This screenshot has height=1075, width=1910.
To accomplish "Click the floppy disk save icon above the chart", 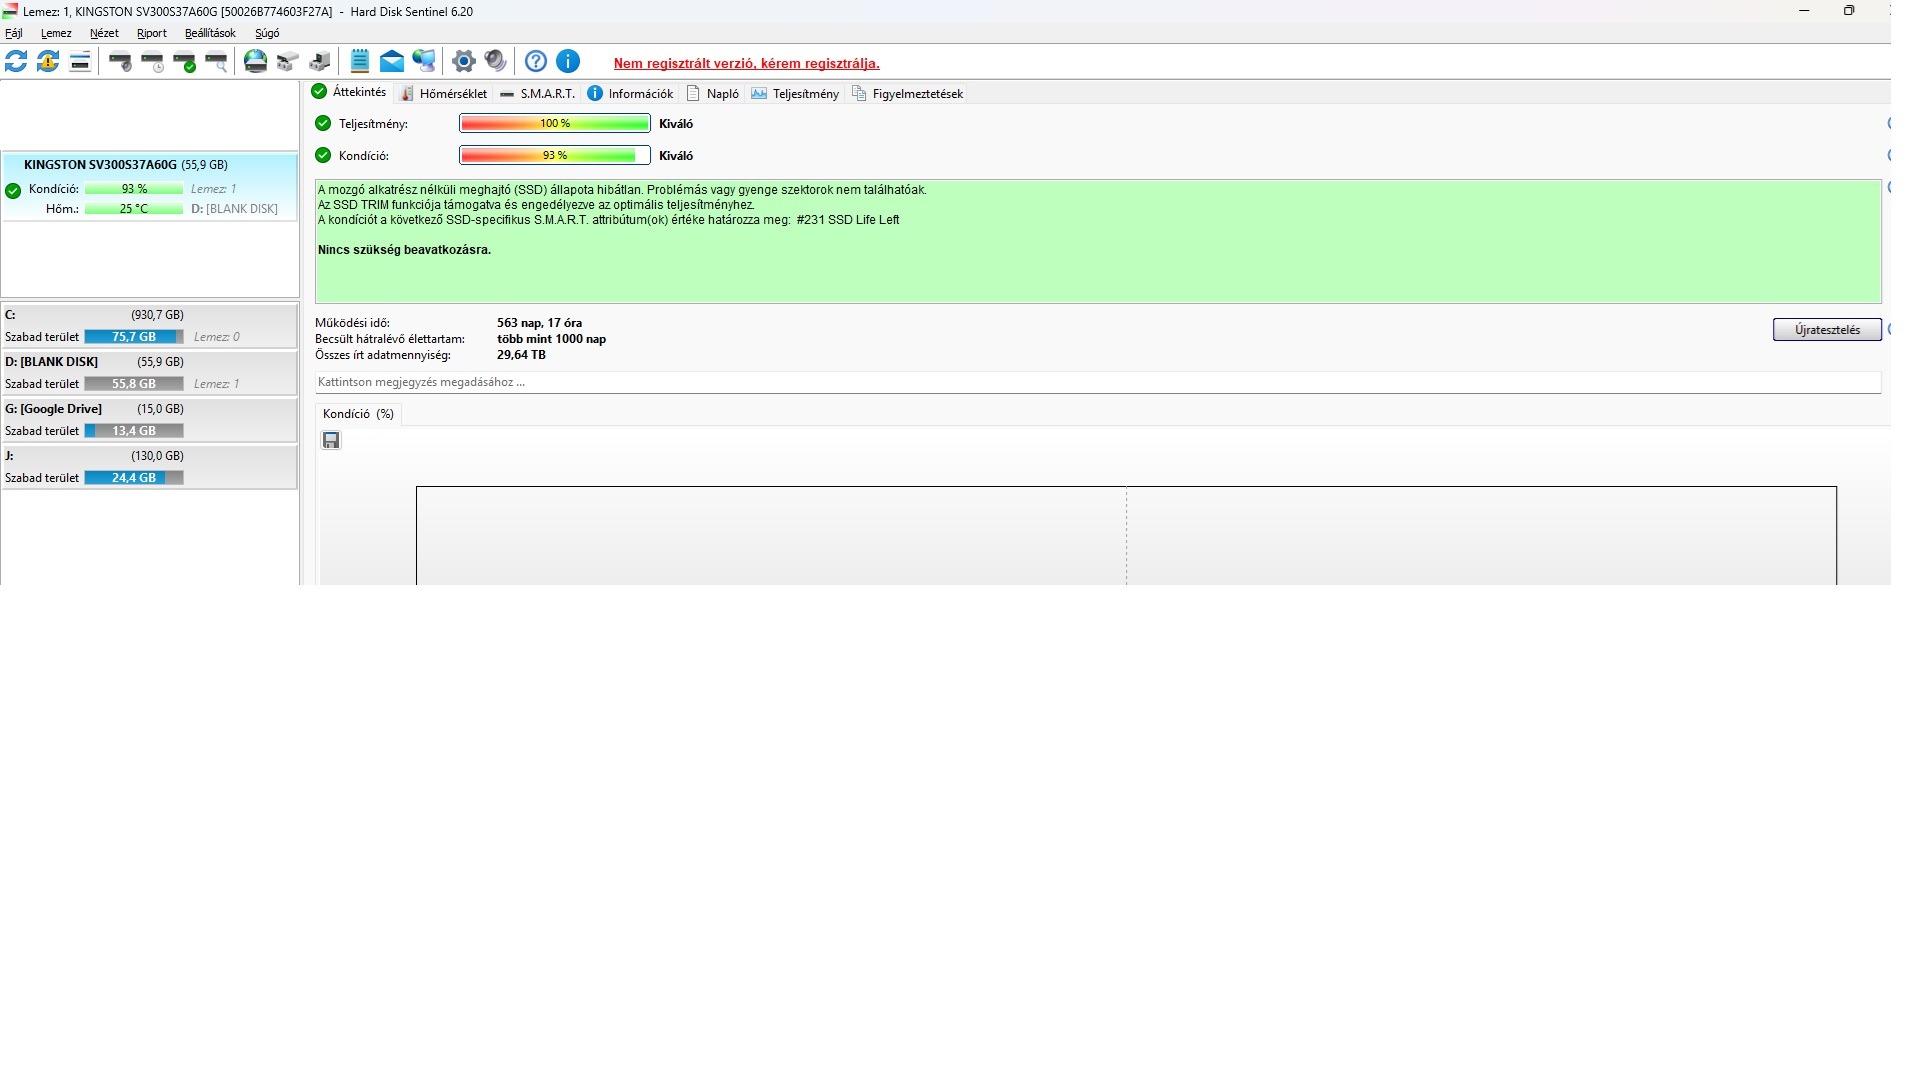I will (331, 440).
